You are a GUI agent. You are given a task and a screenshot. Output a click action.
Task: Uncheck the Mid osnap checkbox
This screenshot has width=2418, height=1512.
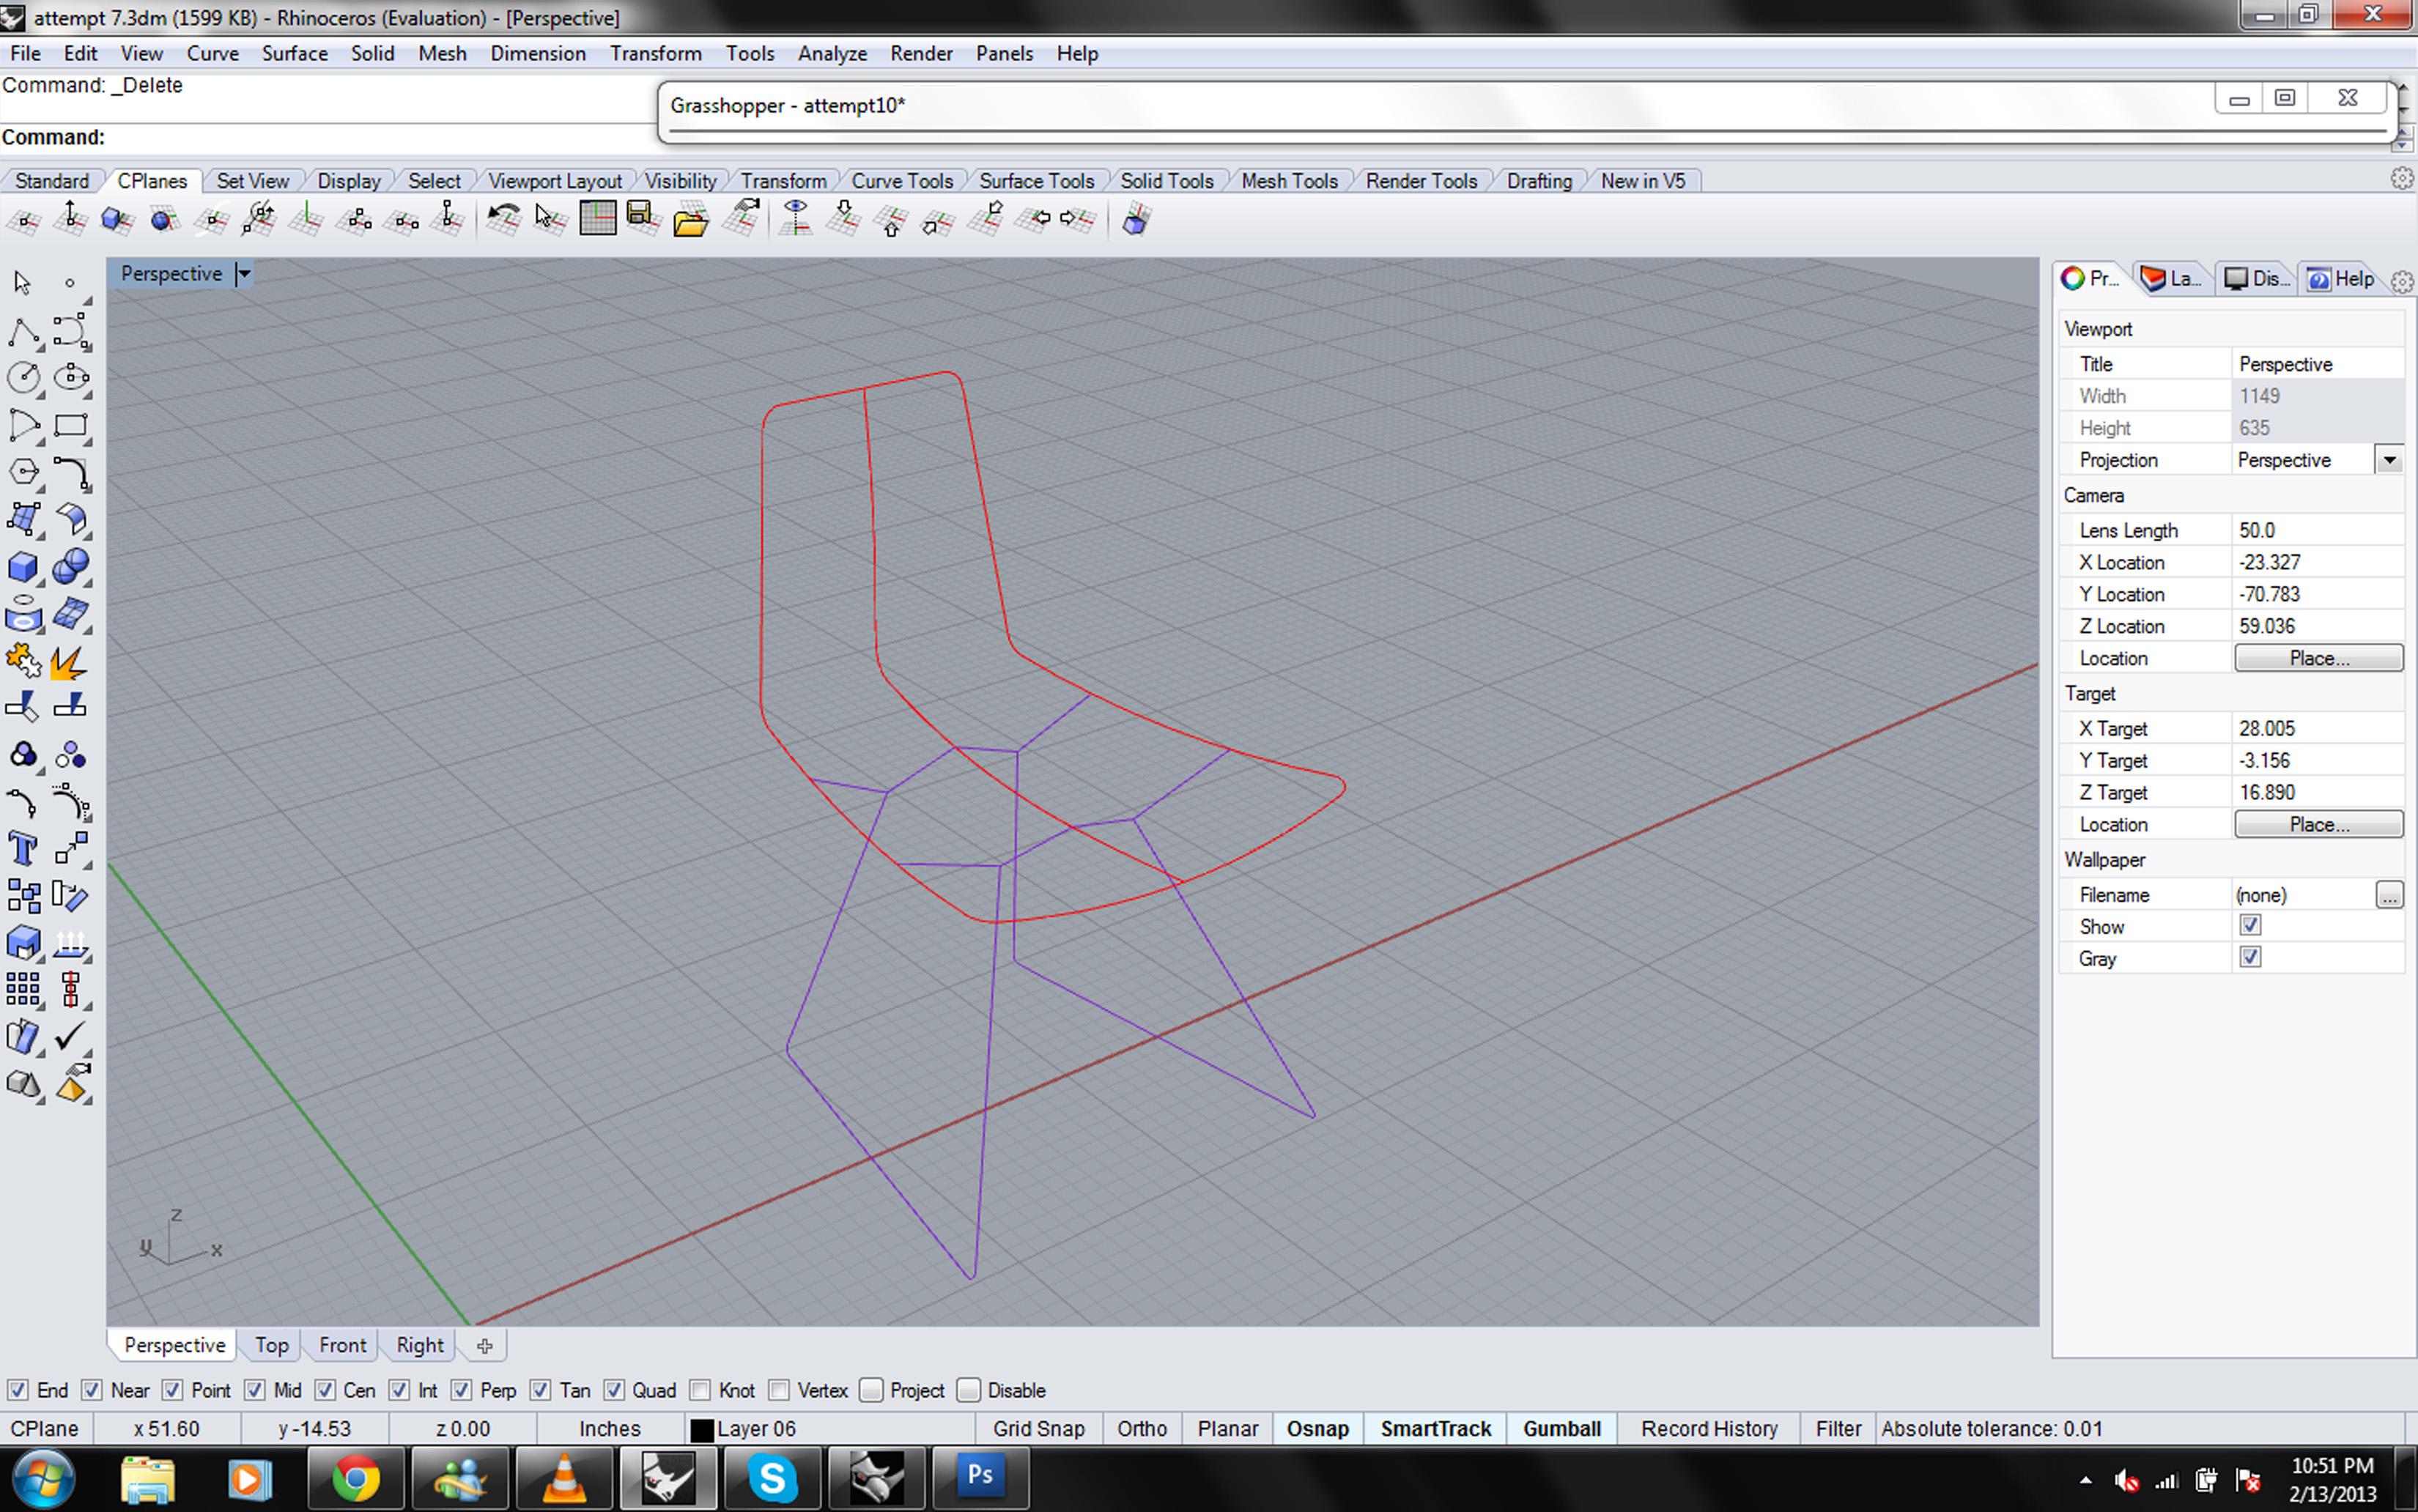(255, 1390)
